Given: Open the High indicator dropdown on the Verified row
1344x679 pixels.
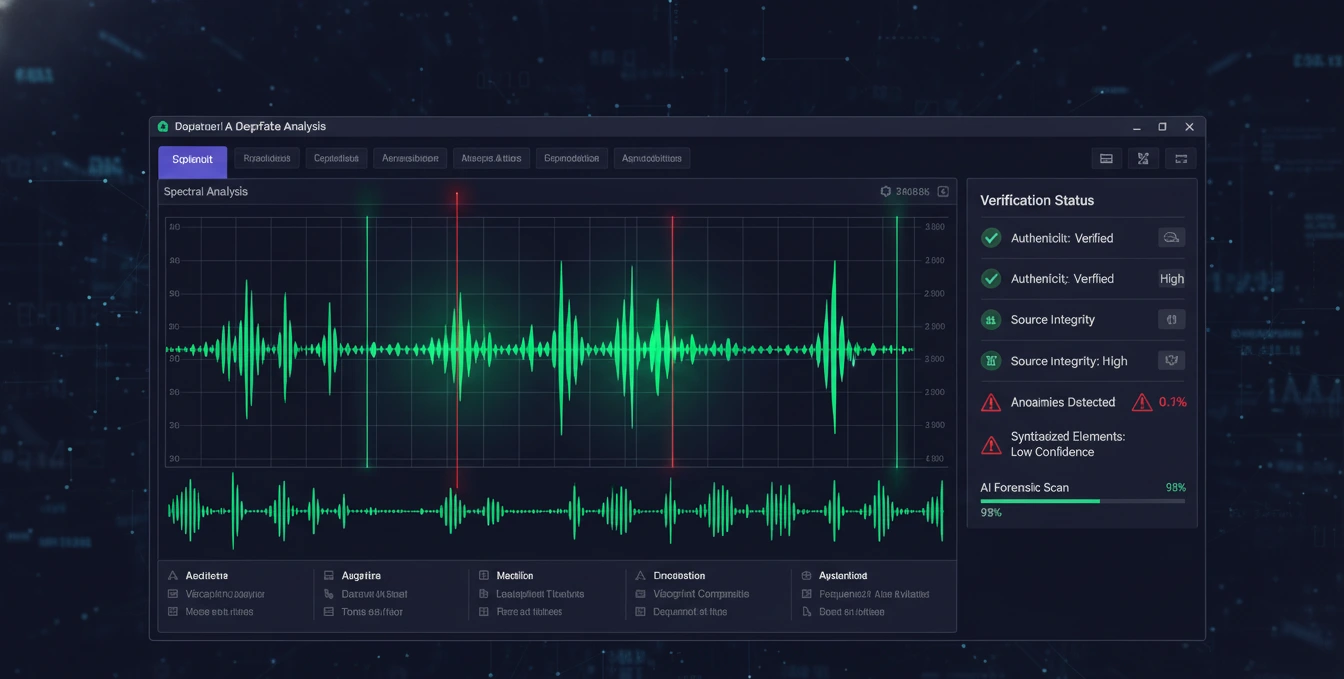Looking at the screenshot, I should click(x=1171, y=278).
